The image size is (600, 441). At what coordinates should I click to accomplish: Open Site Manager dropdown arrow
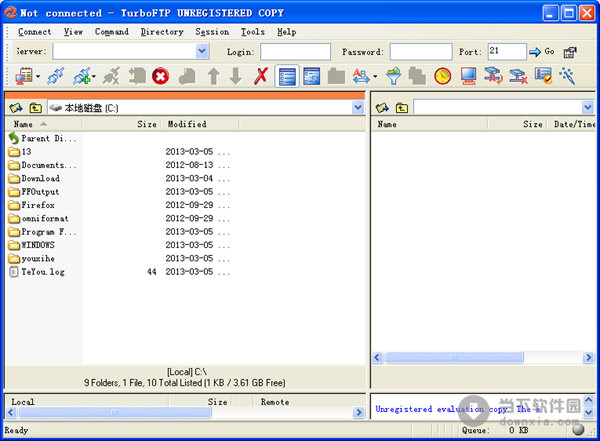click(x=38, y=77)
